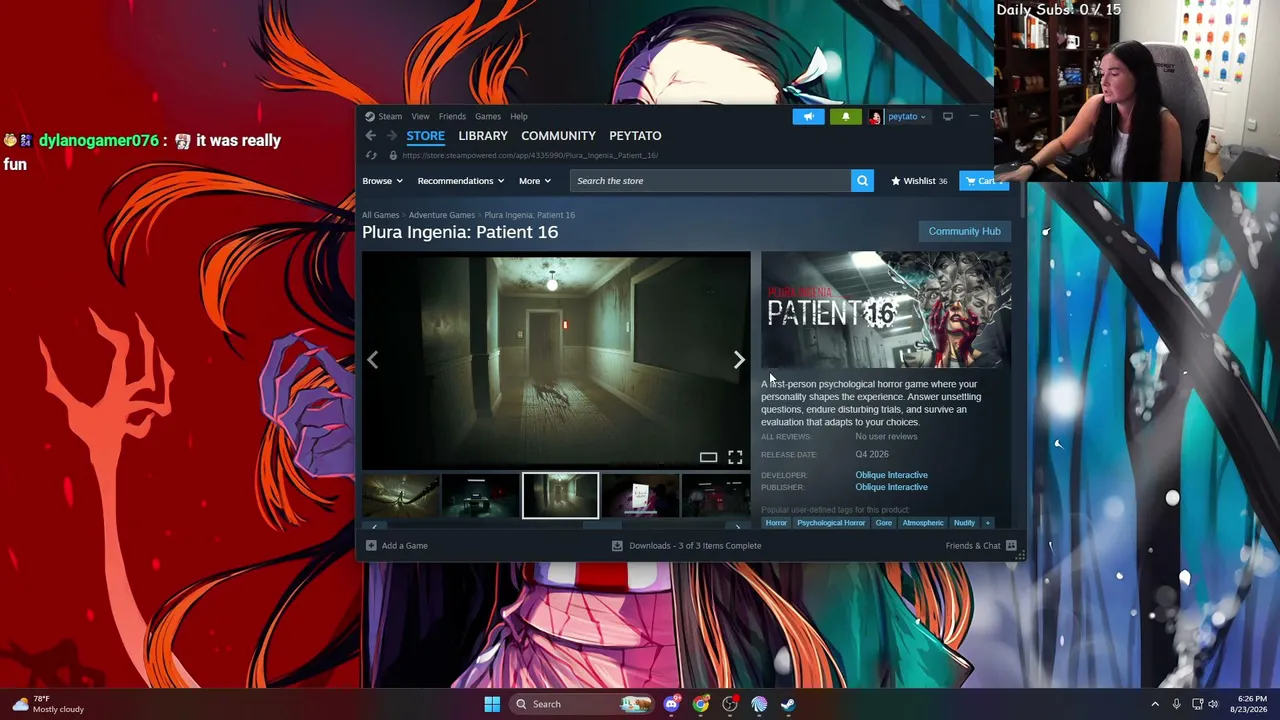Select the Gore tag

[884, 523]
